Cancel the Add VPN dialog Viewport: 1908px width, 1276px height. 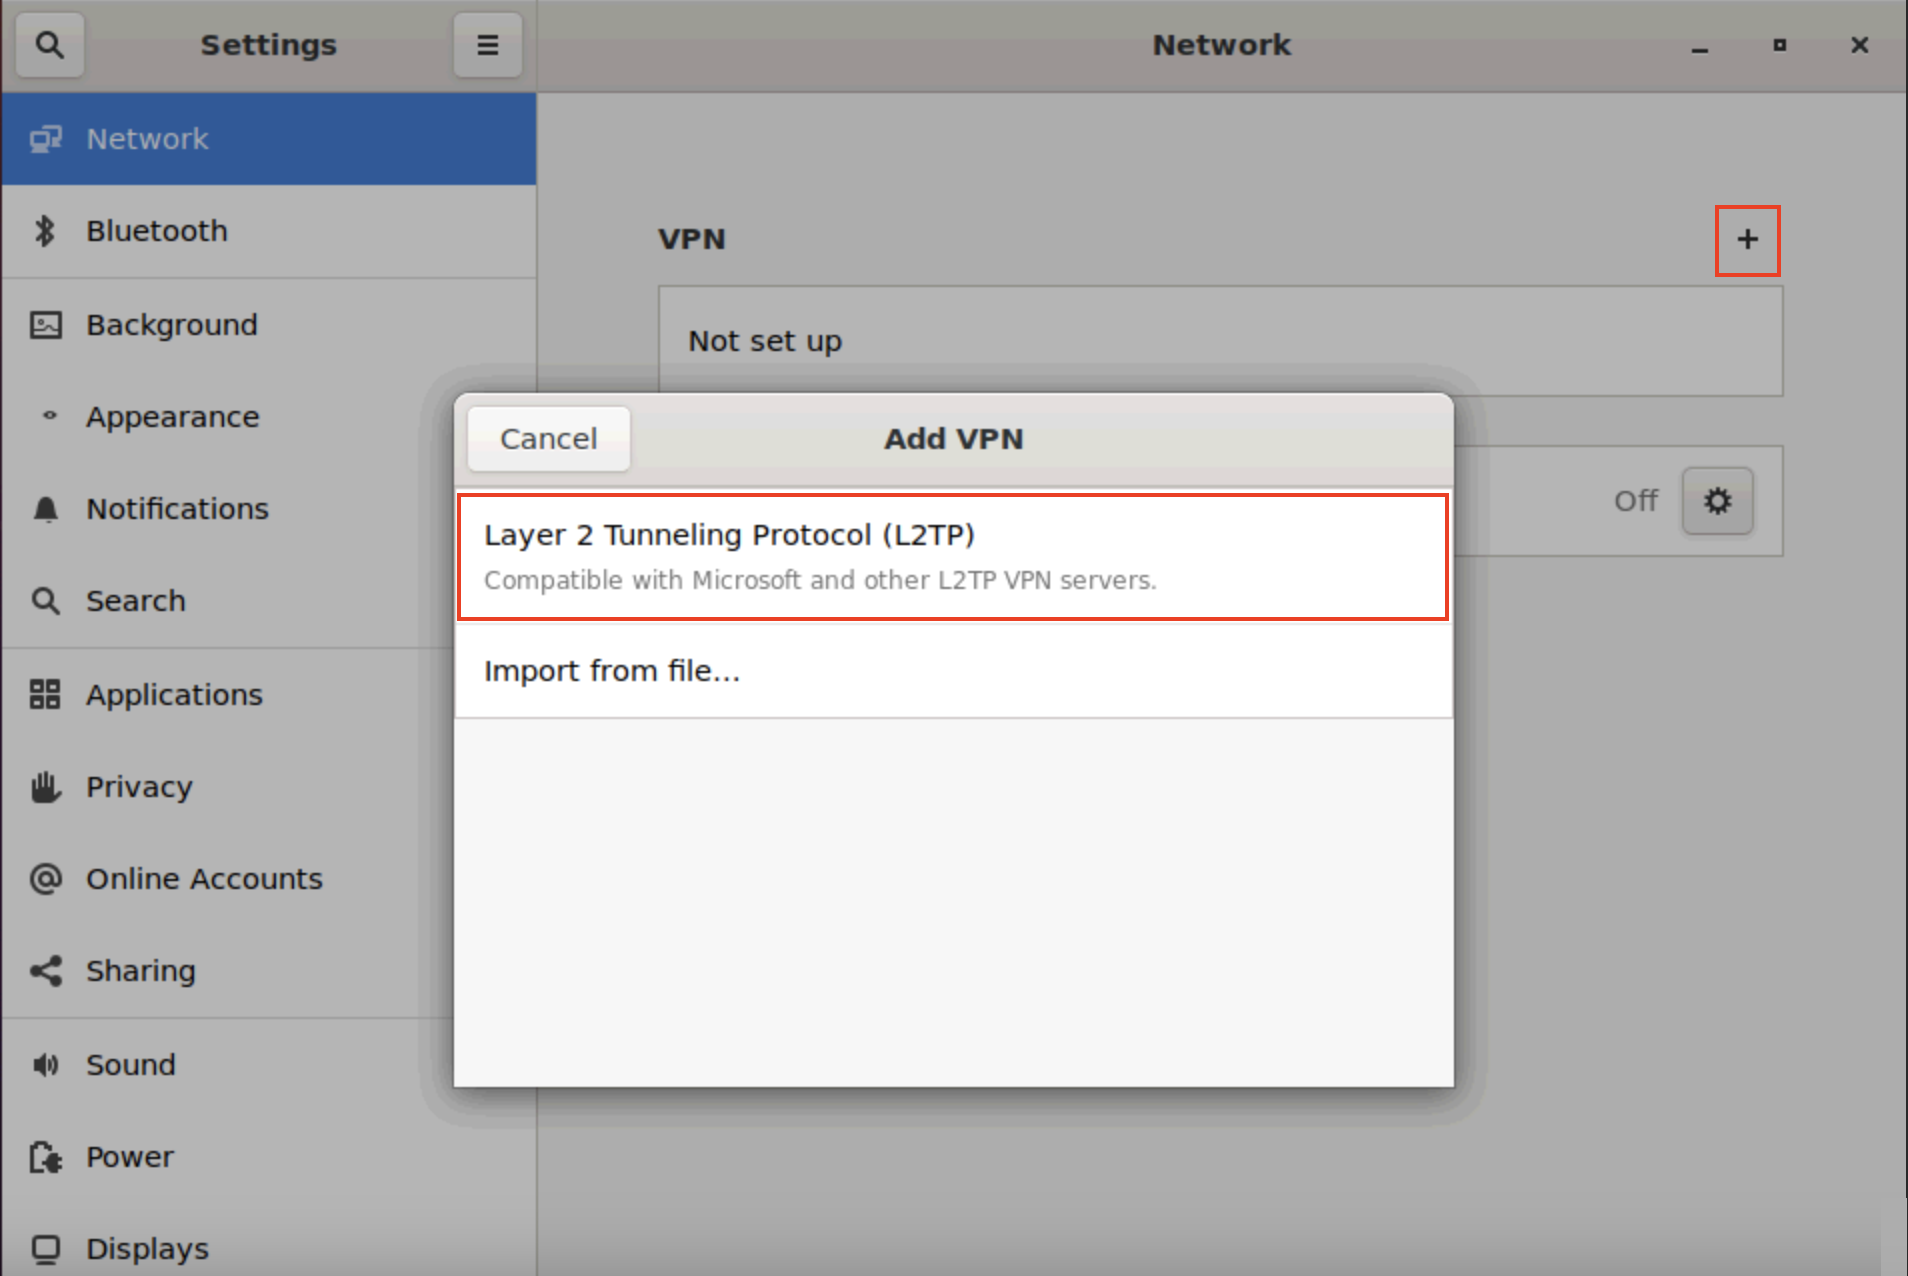click(x=549, y=439)
